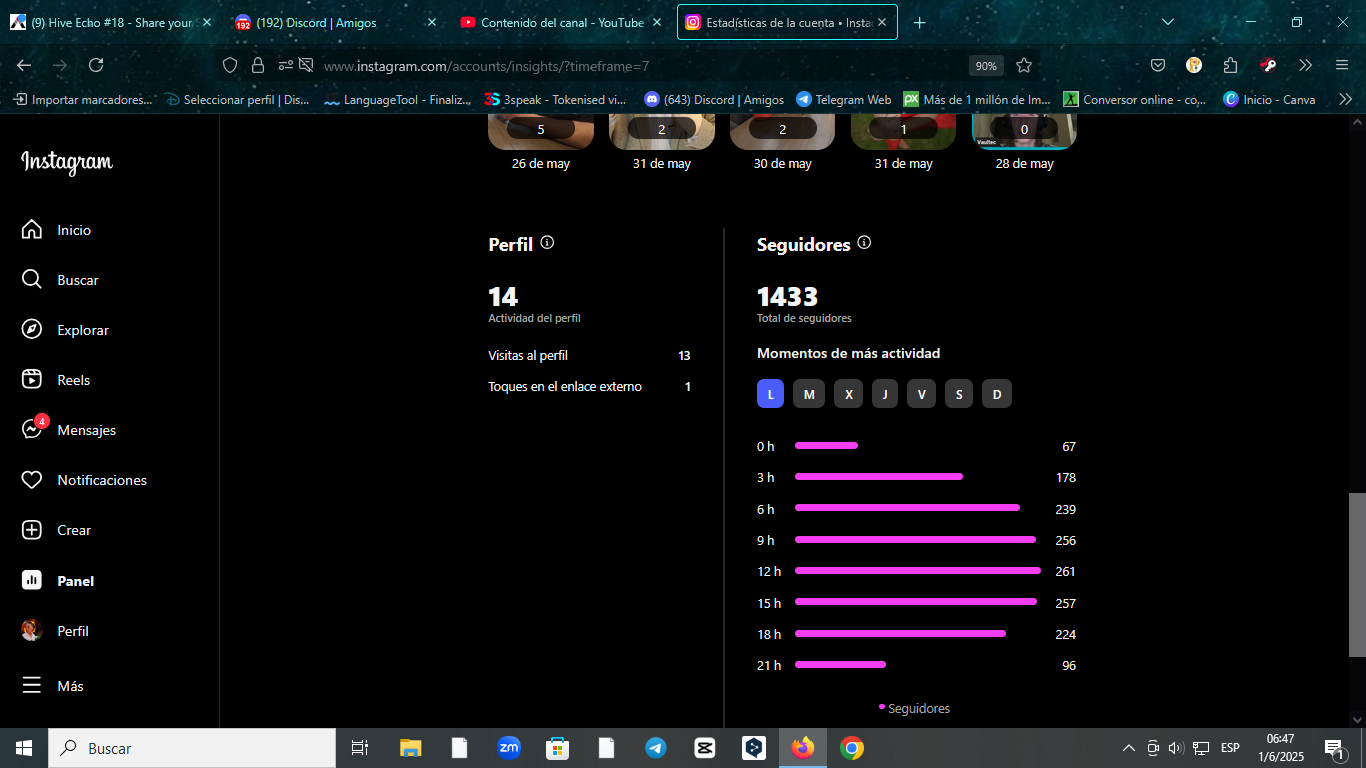The image size is (1366, 768).
Task: Select the D day toggle
Action: pos(997,394)
